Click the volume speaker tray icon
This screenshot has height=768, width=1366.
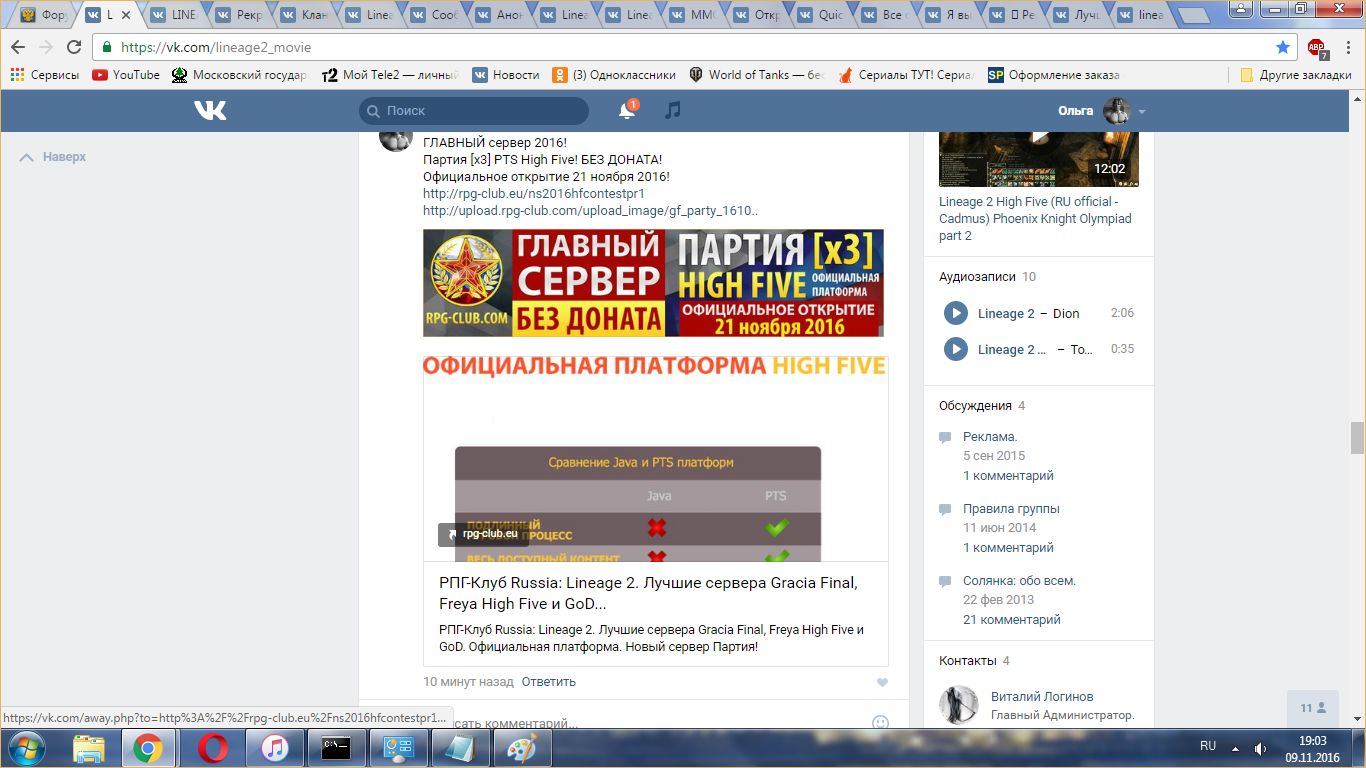coord(1261,748)
